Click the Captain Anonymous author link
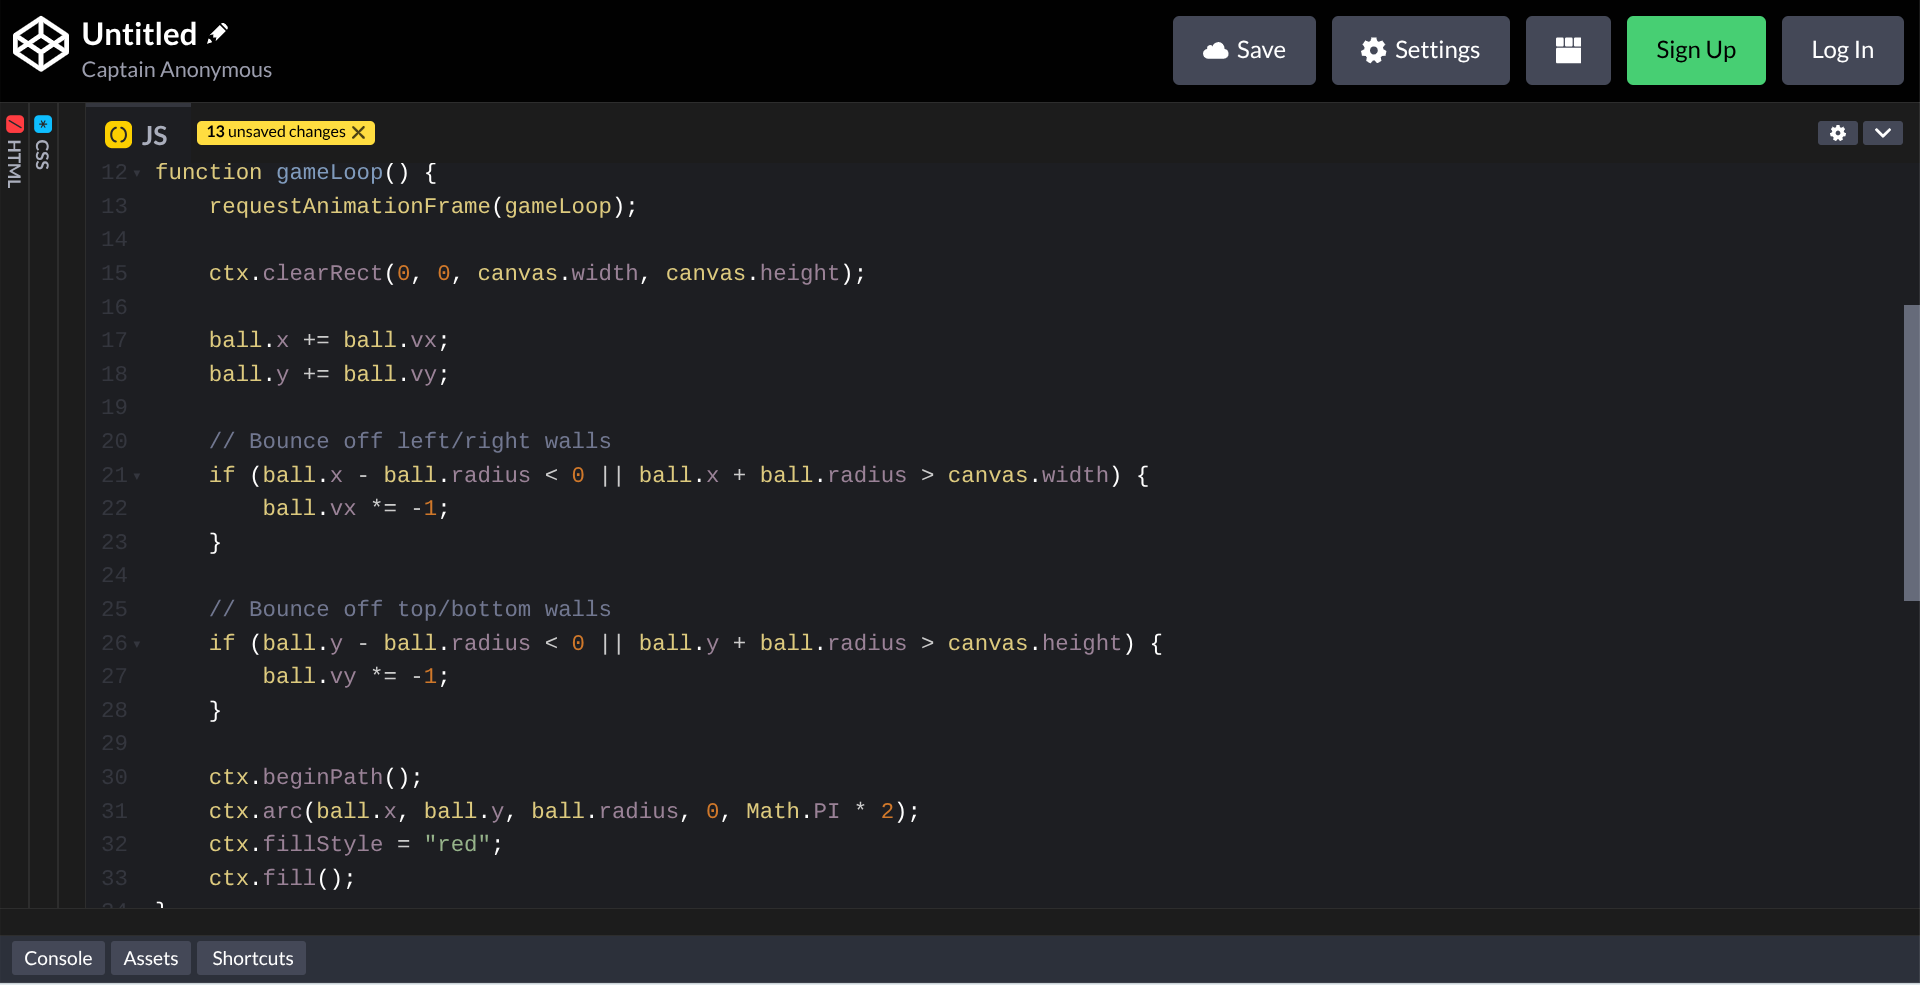1920x985 pixels. pyautogui.click(x=177, y=69)
